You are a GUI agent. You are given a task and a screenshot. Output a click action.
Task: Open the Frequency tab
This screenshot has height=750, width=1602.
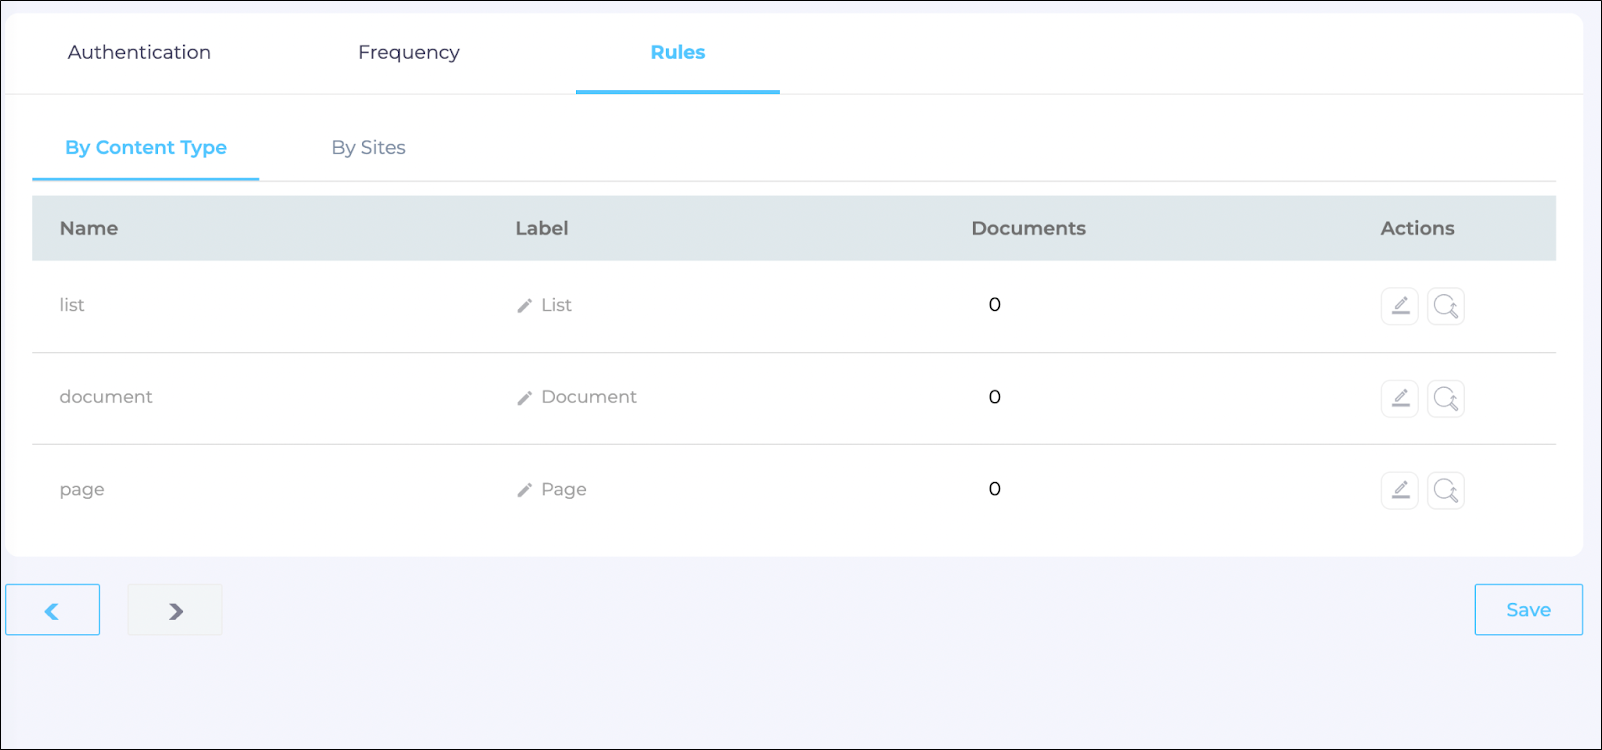408,52
